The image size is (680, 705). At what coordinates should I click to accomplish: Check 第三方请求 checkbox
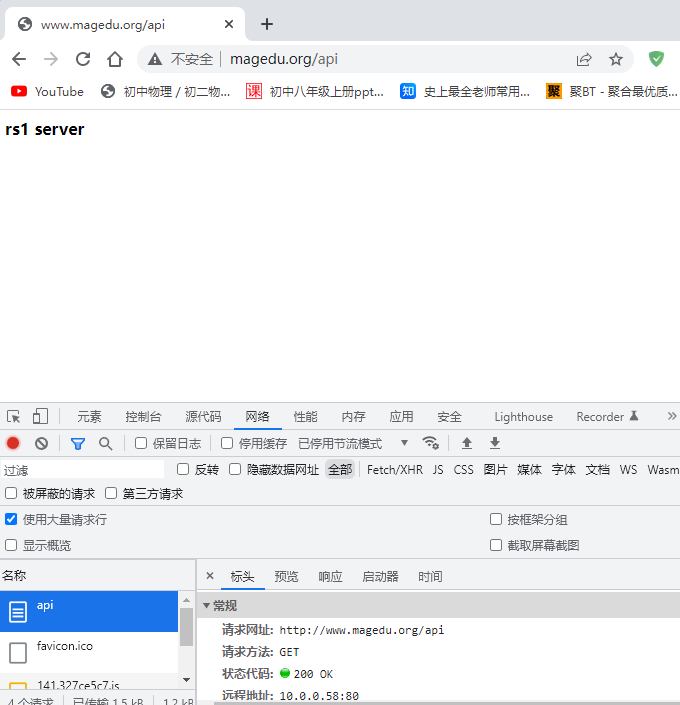pos(111,493)
